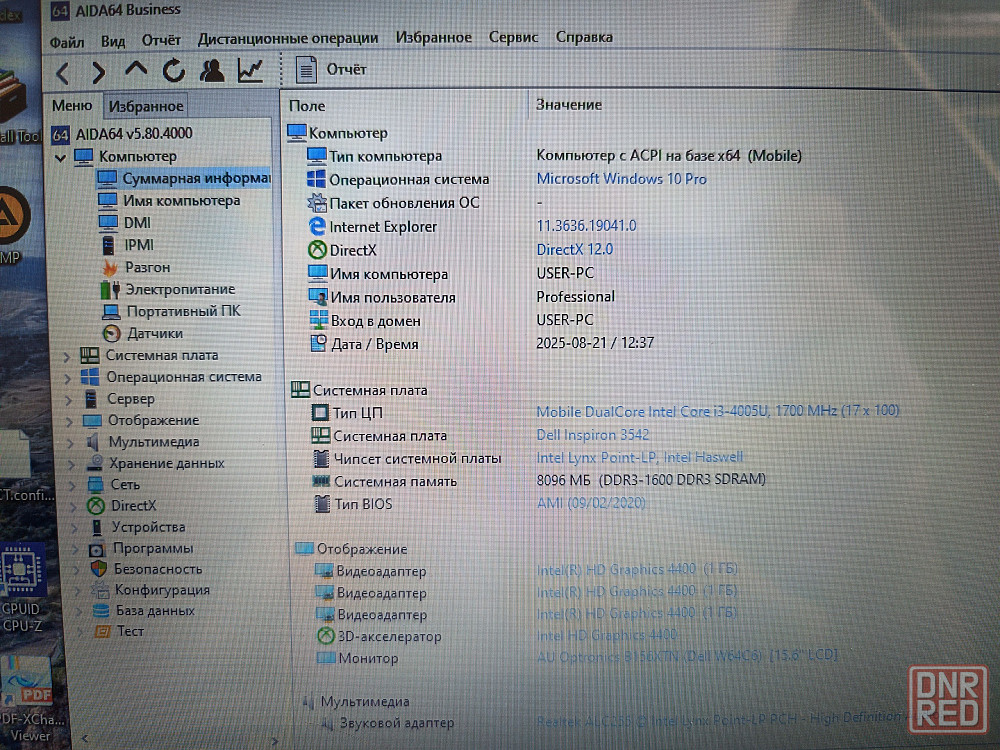Image resolution: width=1000 pixels, height=750 pixels.
Task: Open the Отчёт menu in menu bar
Action: (x=161, y=40)
